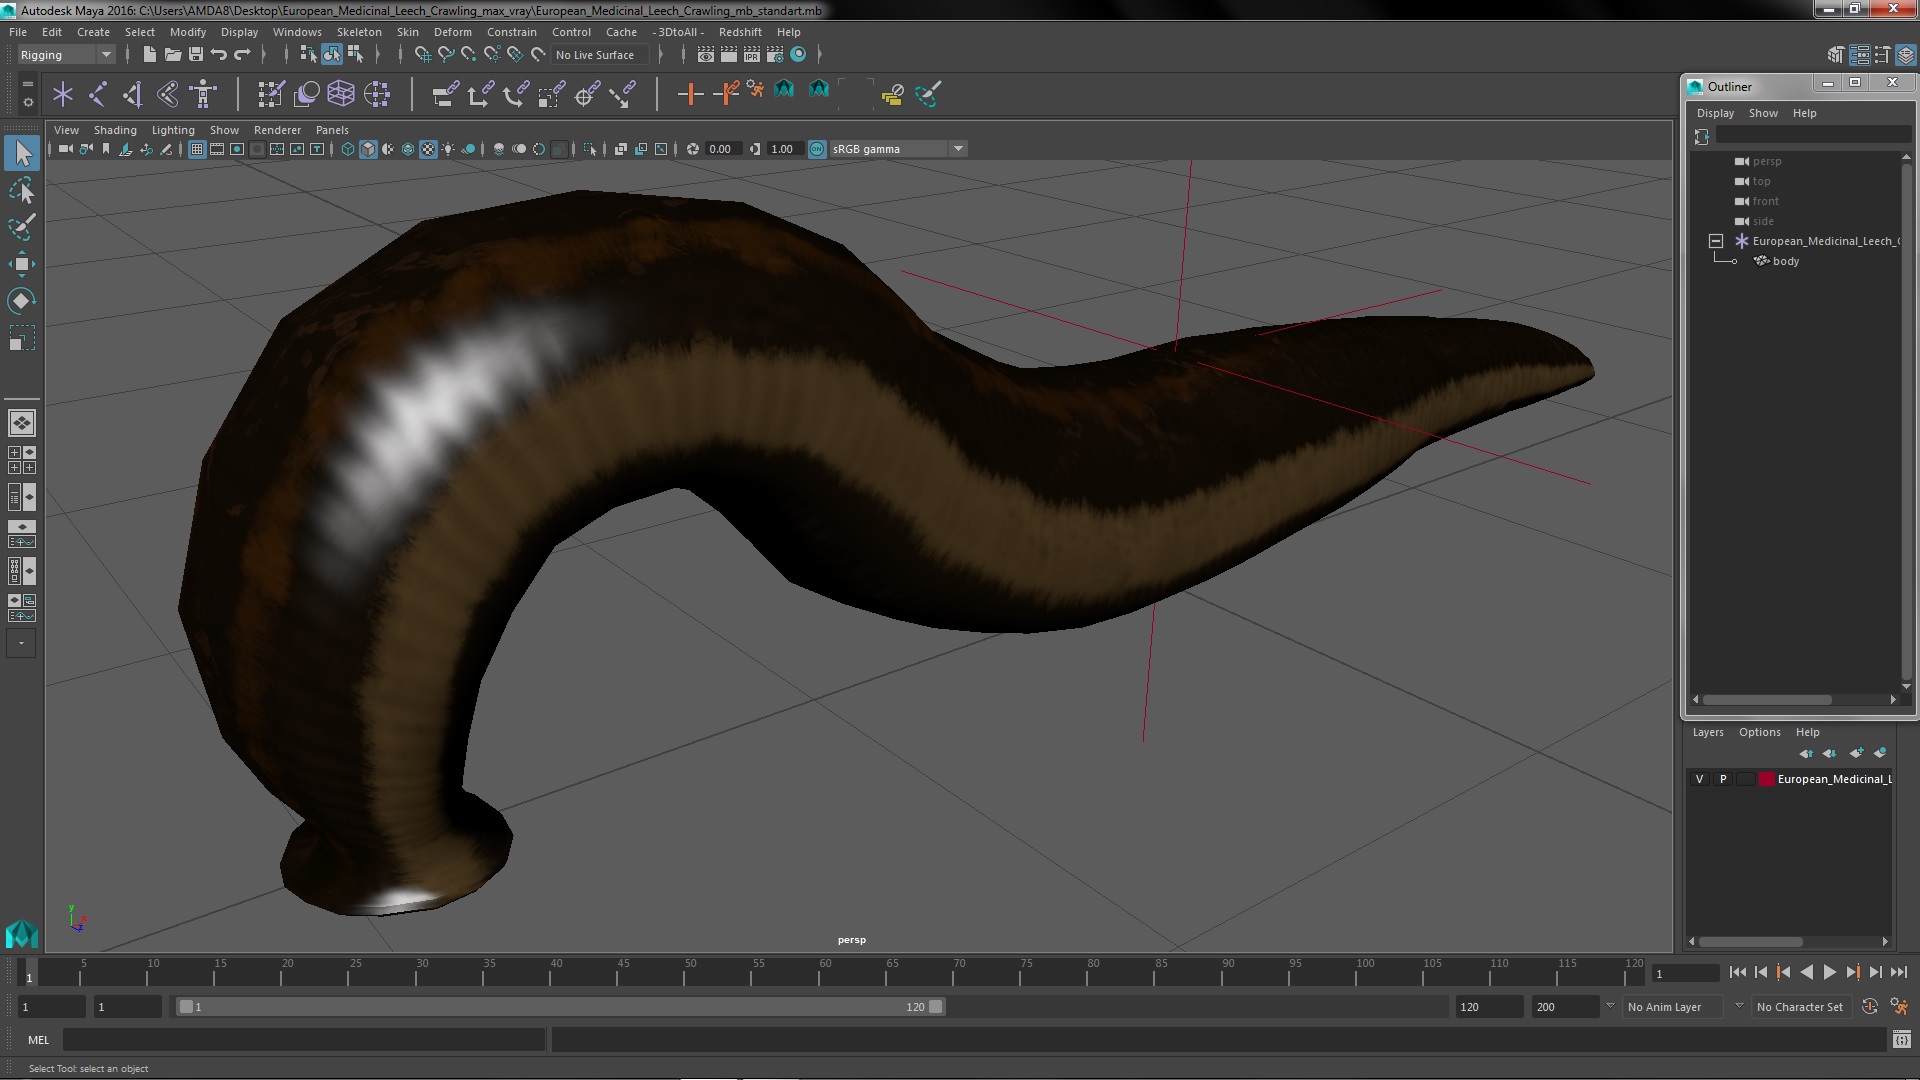Screen dimensions: 1920x1080
Task: Click the Create Joints tool on the rigging shelf
Action: [97, 94]
